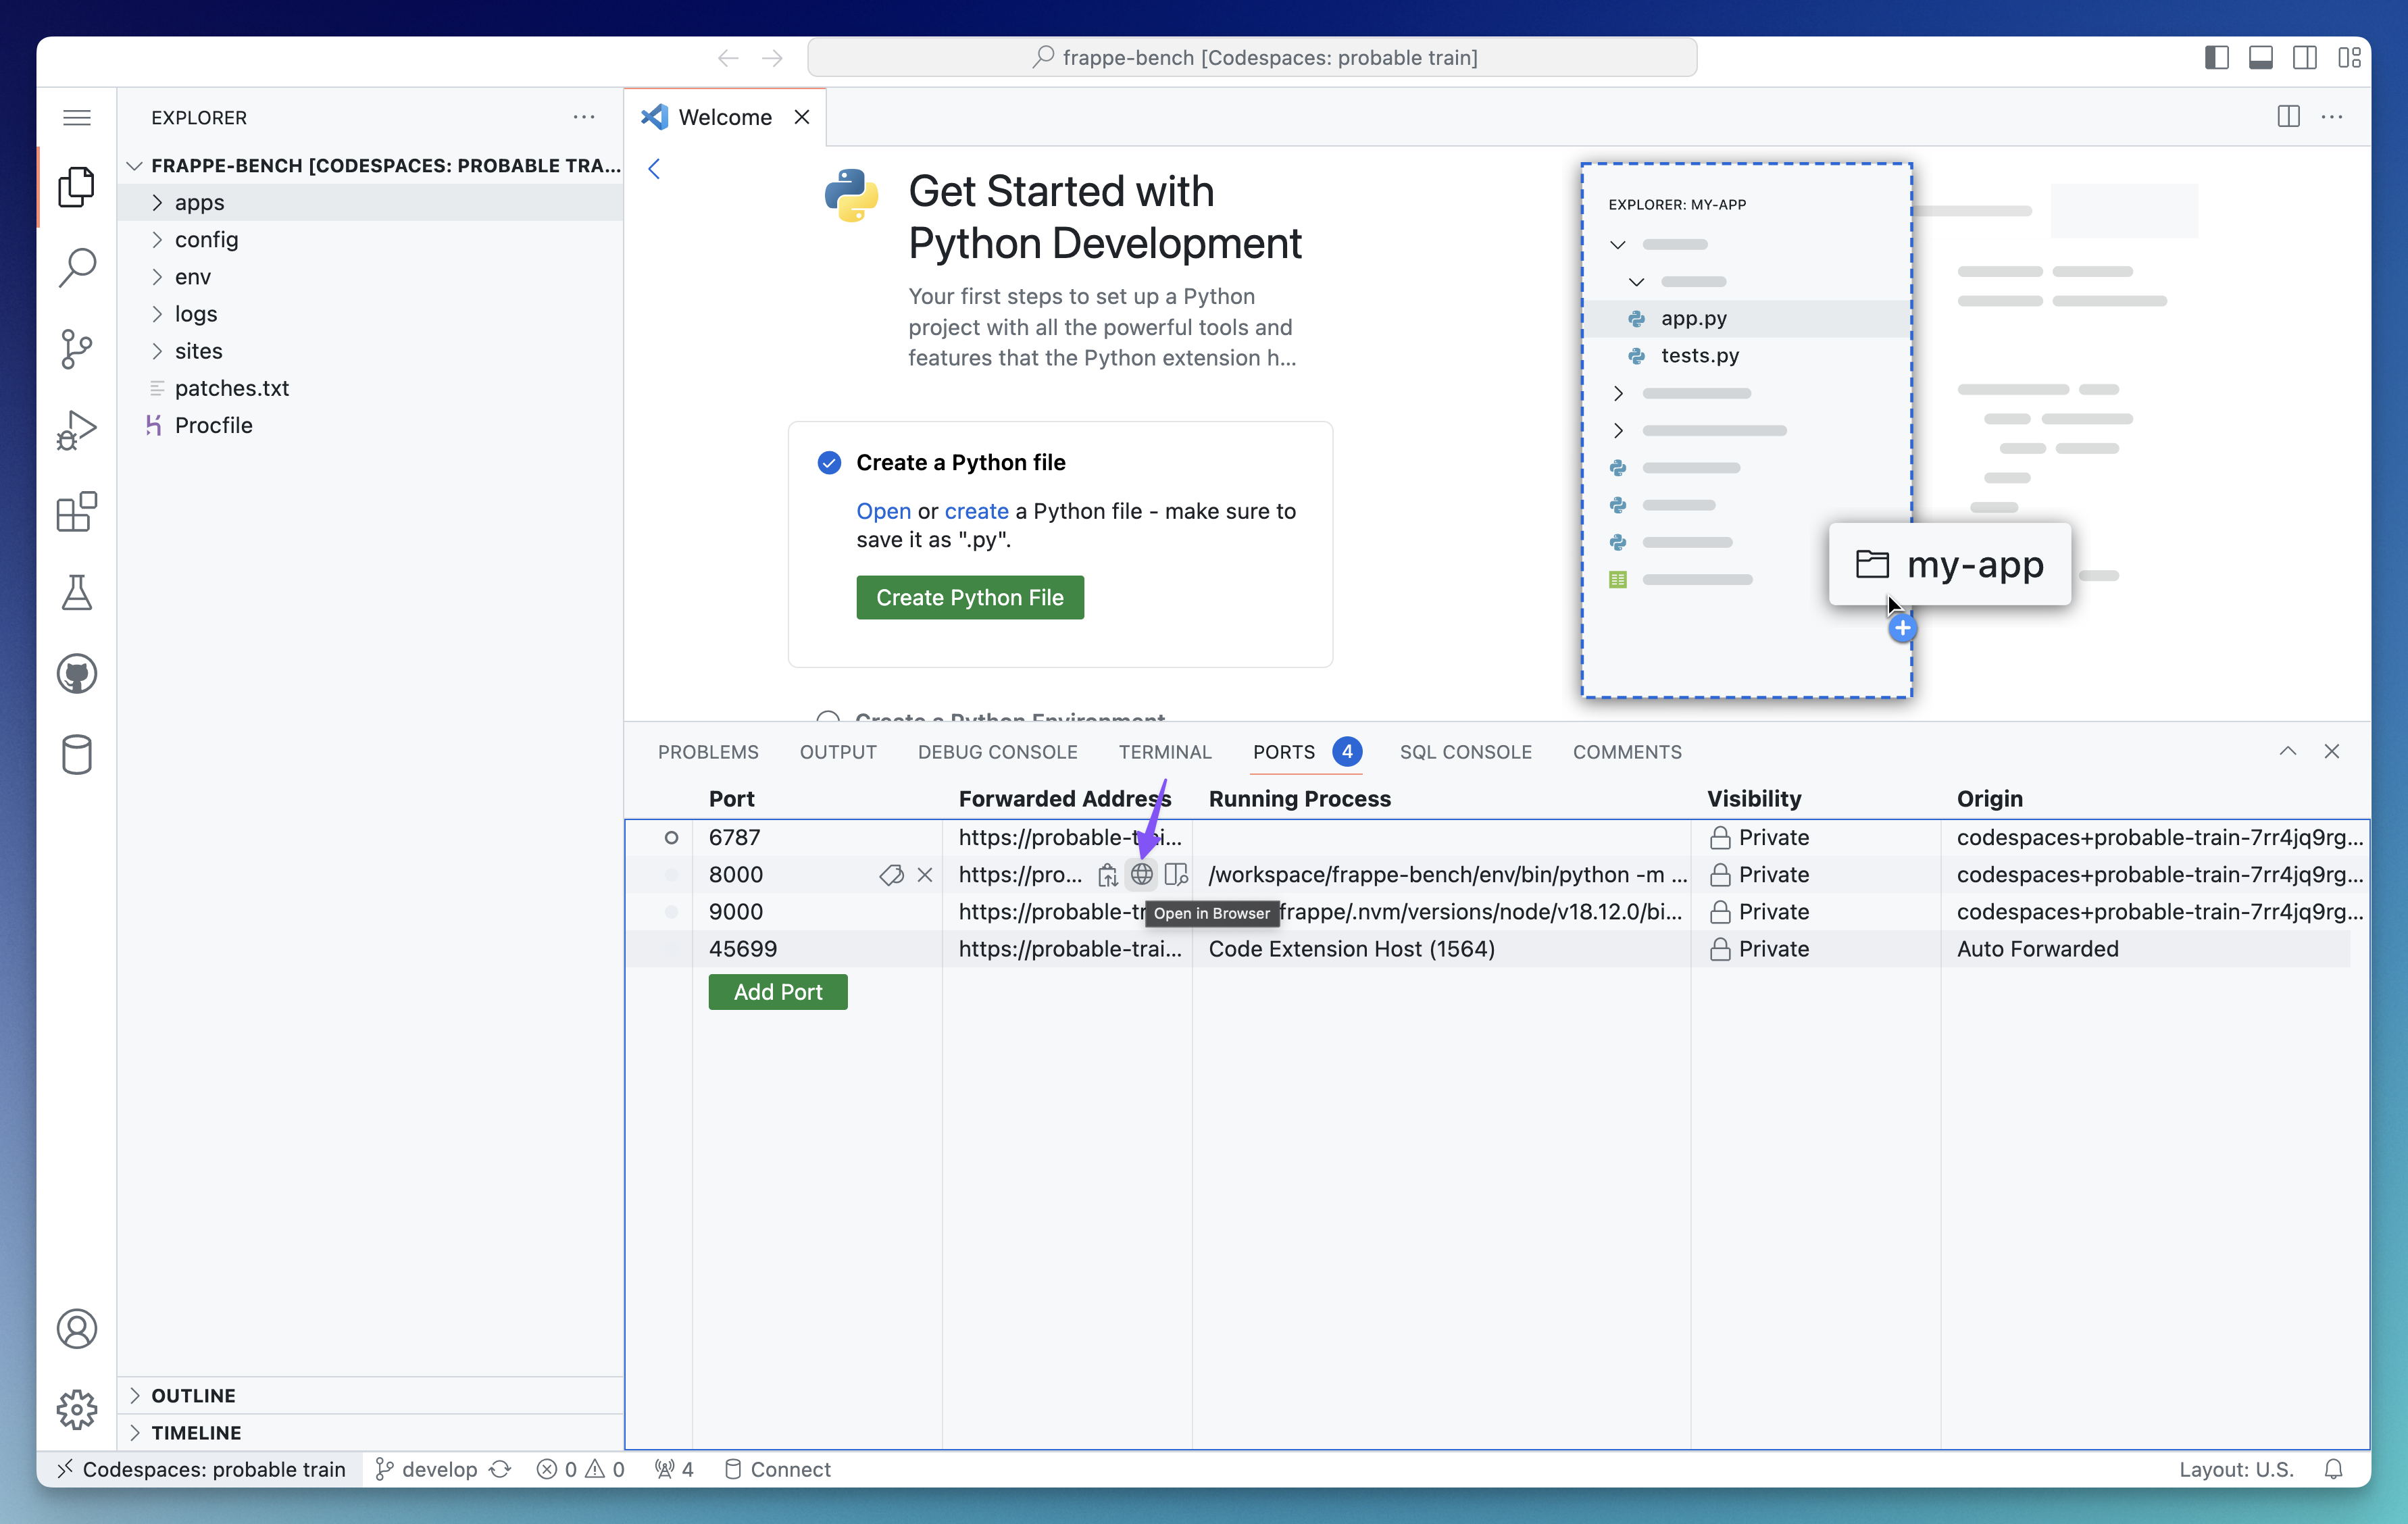The width and height of the screenshot is (2408, 1524).
Task: Click the develop branch in status bar
Action: pyautogui.click(x=427, y=1469)
